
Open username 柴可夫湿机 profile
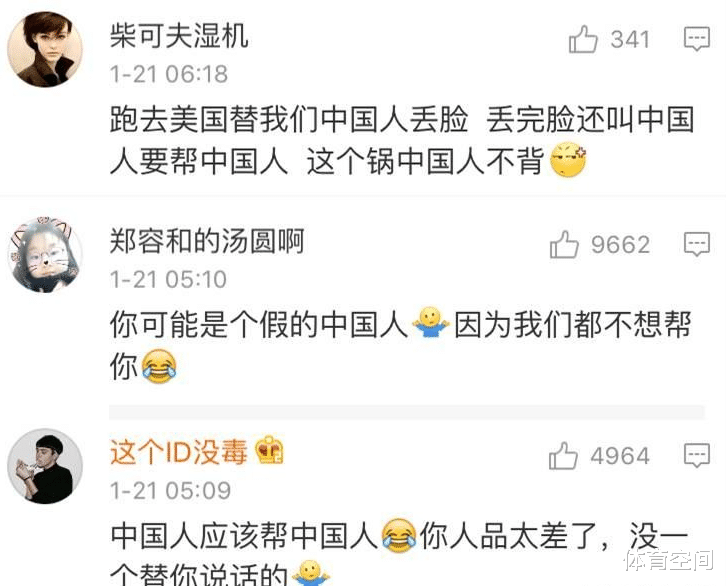tap(179, 36)
